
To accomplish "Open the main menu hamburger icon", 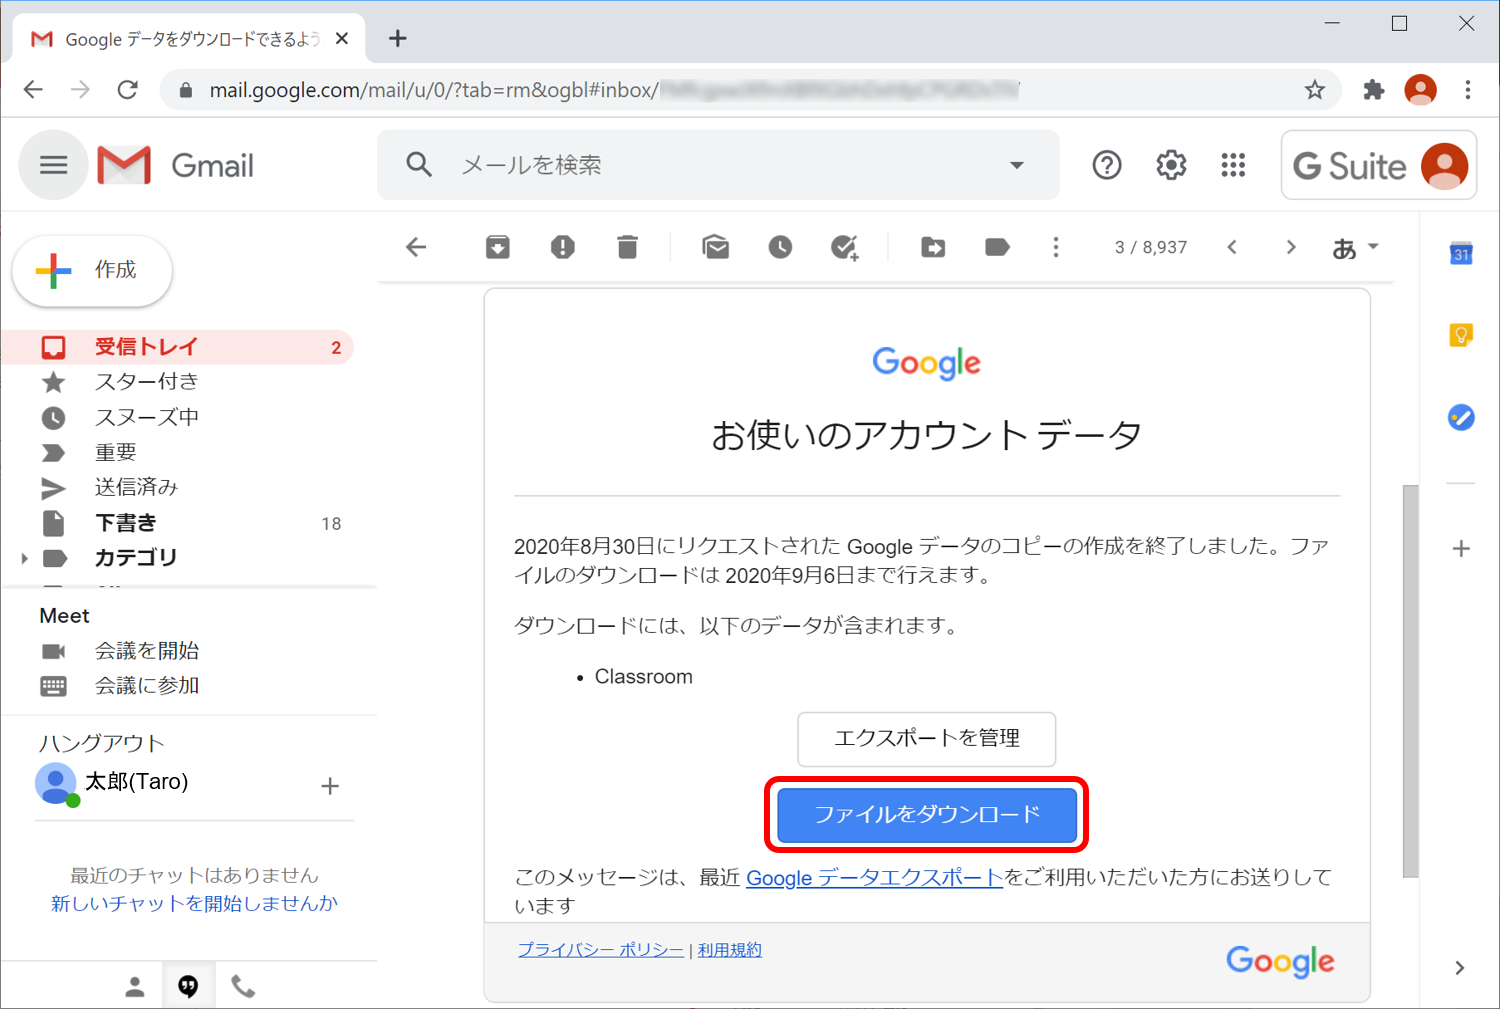I will pyautogui.click(x=53, y=165).
